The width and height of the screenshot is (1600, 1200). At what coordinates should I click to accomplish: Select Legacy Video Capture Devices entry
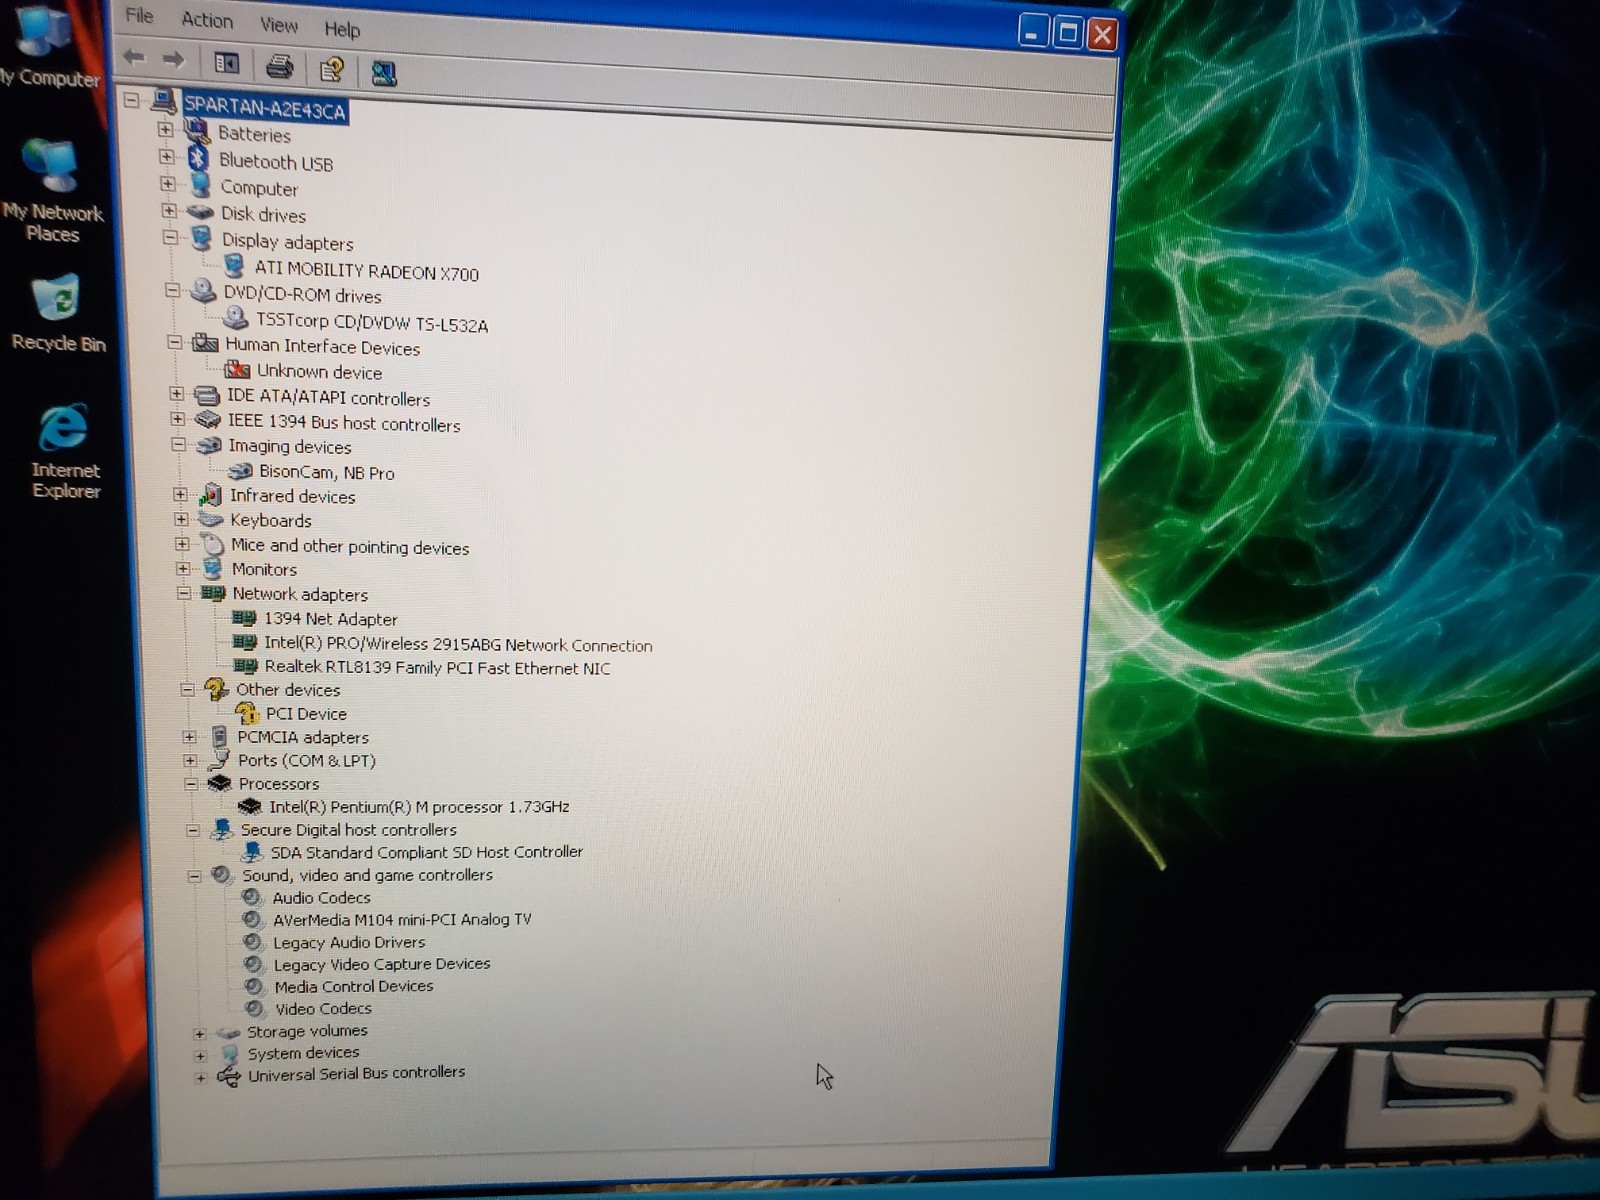(x=382, y=964)
